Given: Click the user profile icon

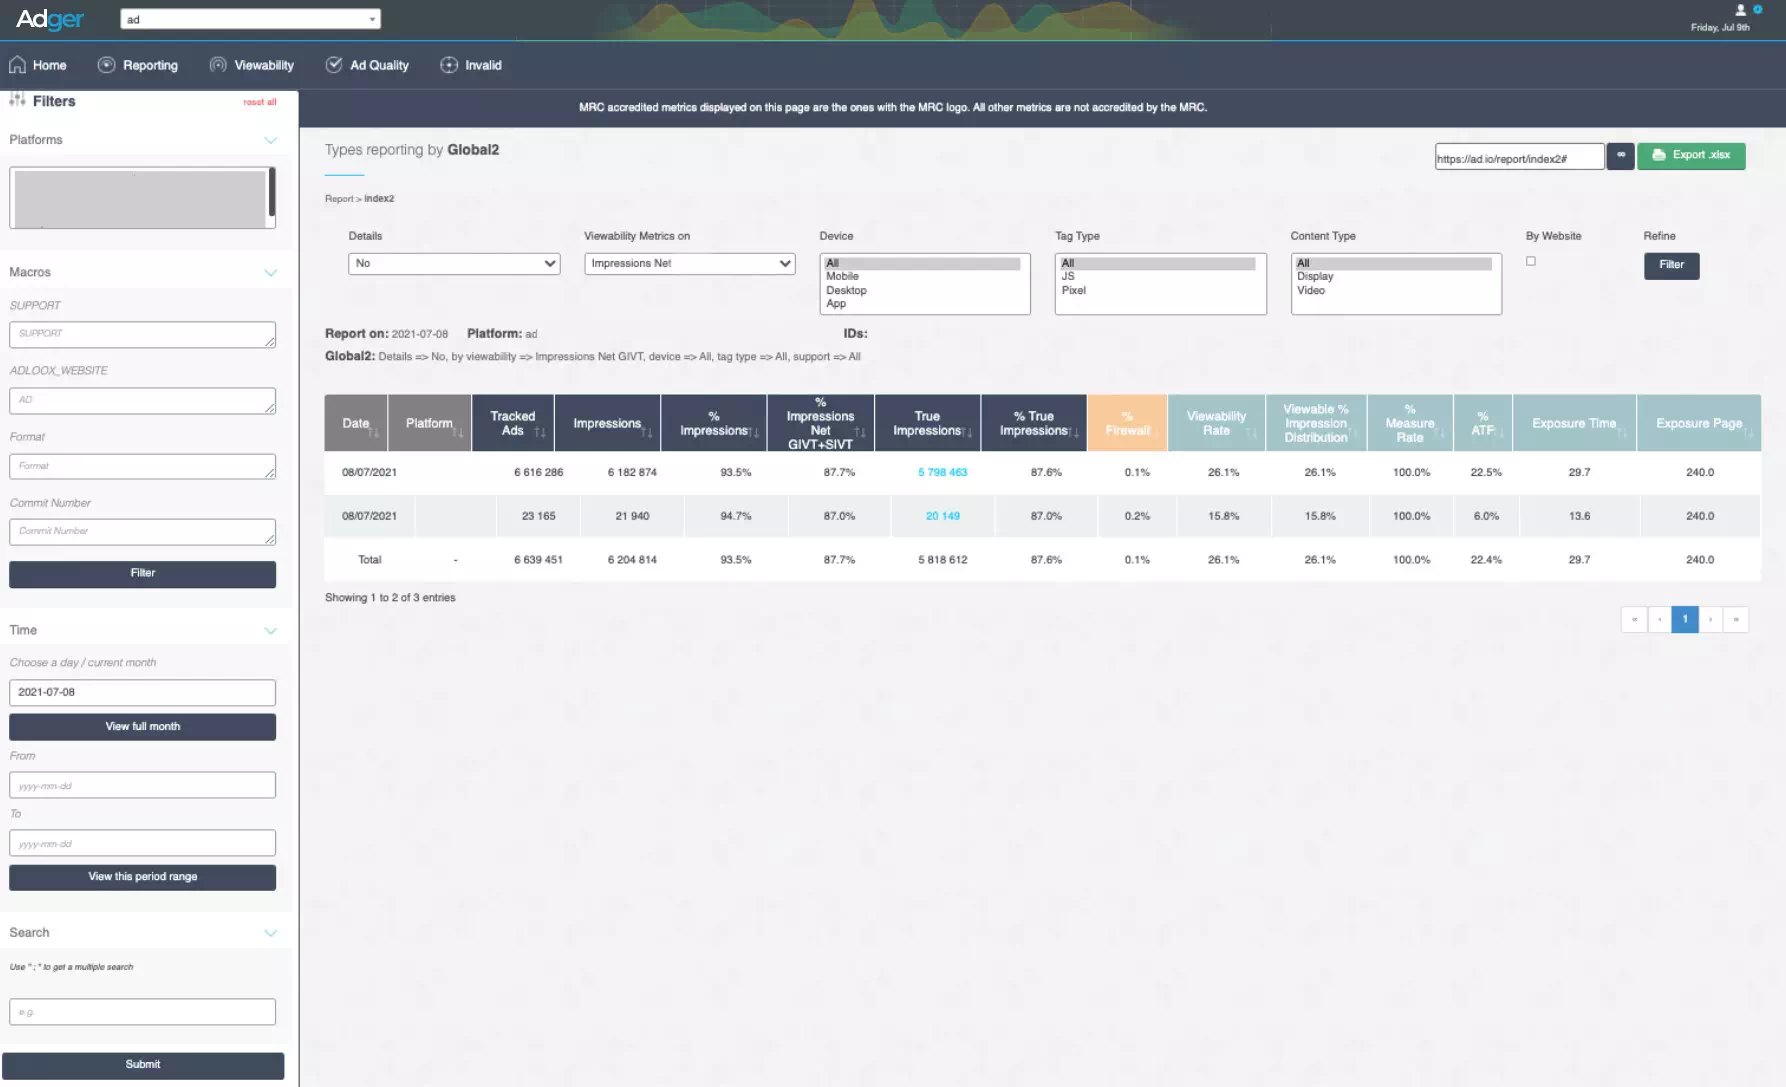Looking at the screenshot, I should pos(1740,10).
